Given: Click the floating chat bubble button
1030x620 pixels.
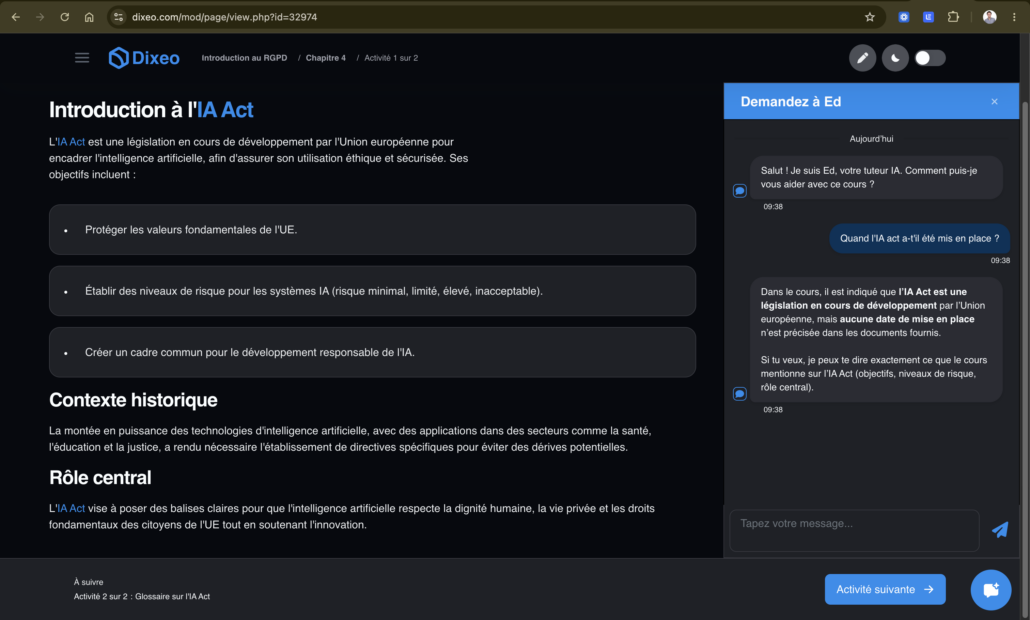Looking at the screenshot, I should coord(991,589).
